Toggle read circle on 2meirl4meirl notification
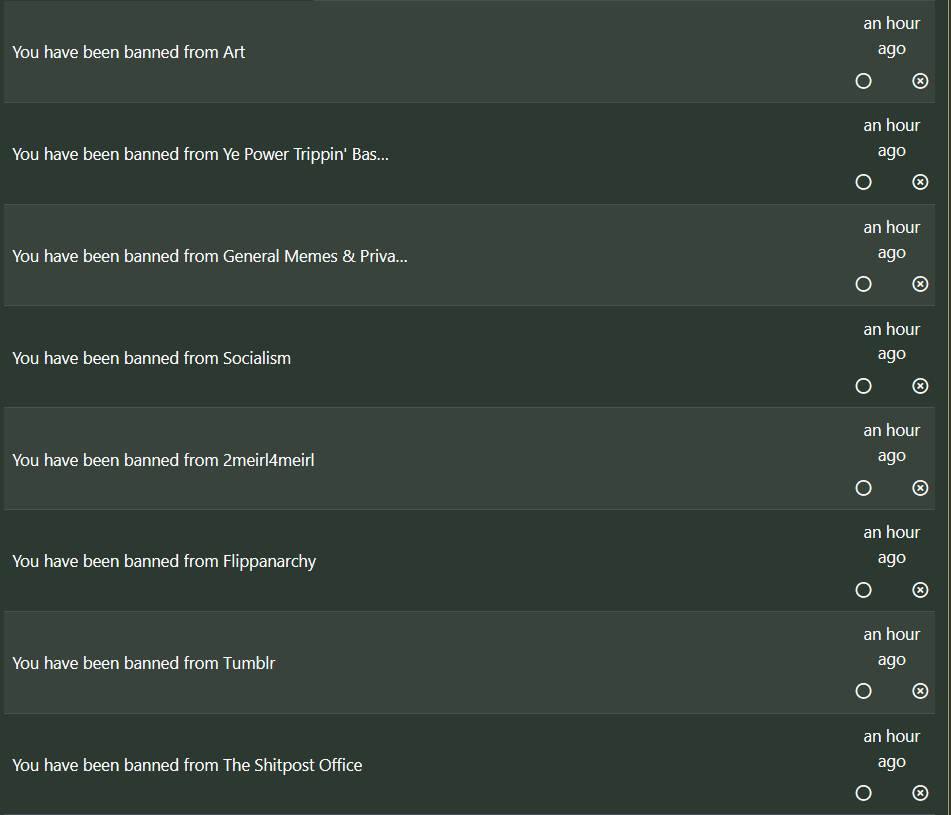 (864, 488)
